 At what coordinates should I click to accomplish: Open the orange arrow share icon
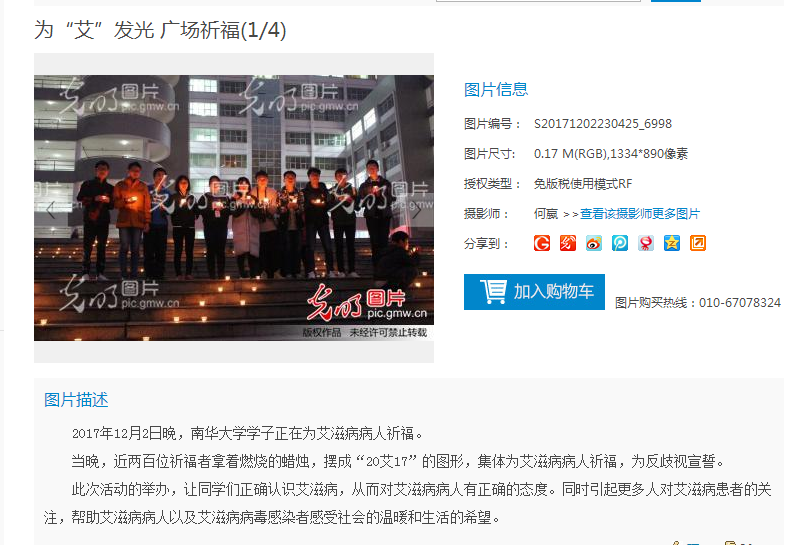(698, 243)
